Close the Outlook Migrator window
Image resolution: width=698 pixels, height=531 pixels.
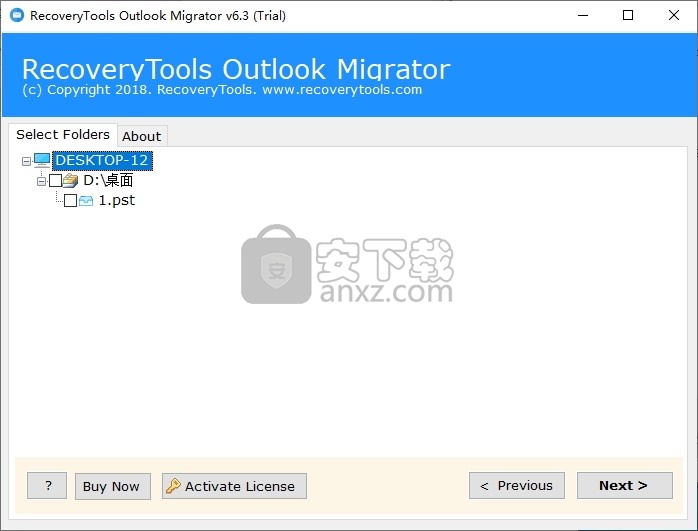[674, 15]
